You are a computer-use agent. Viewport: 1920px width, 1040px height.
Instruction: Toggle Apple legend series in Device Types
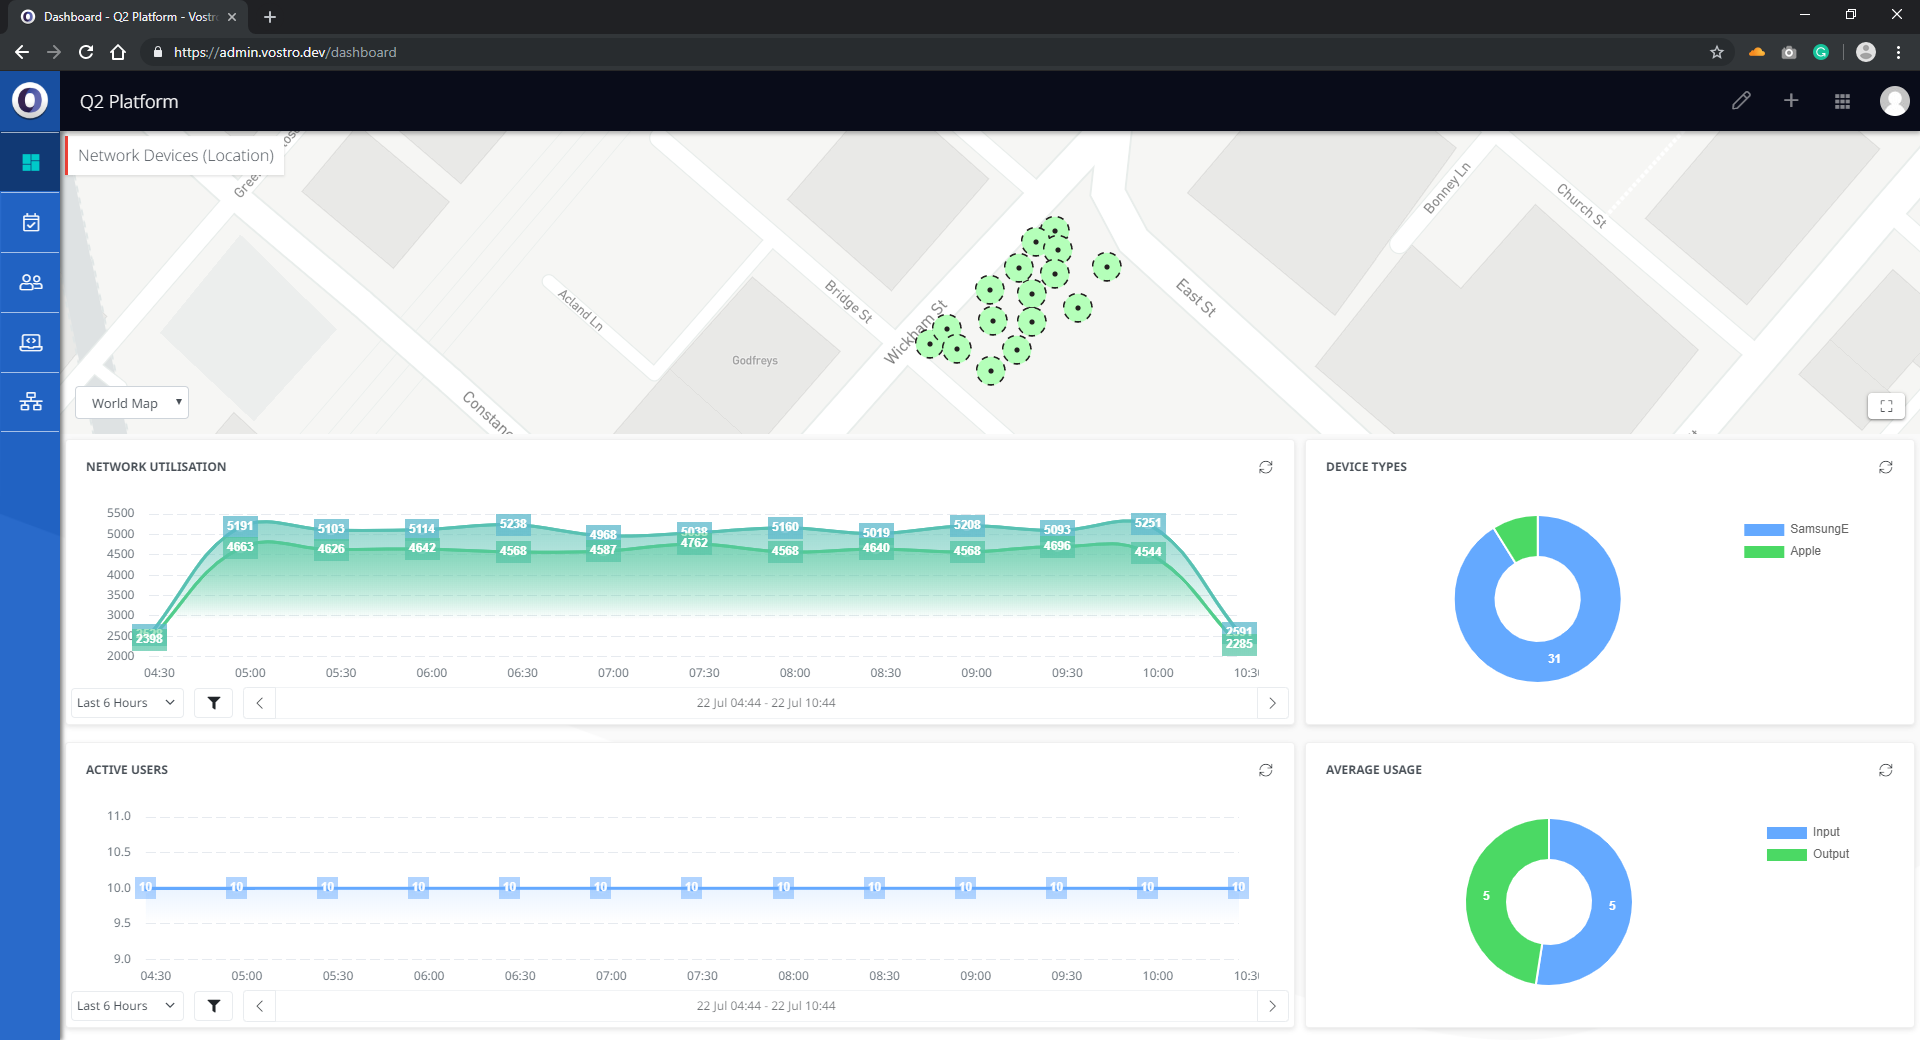pos(1783,551)
